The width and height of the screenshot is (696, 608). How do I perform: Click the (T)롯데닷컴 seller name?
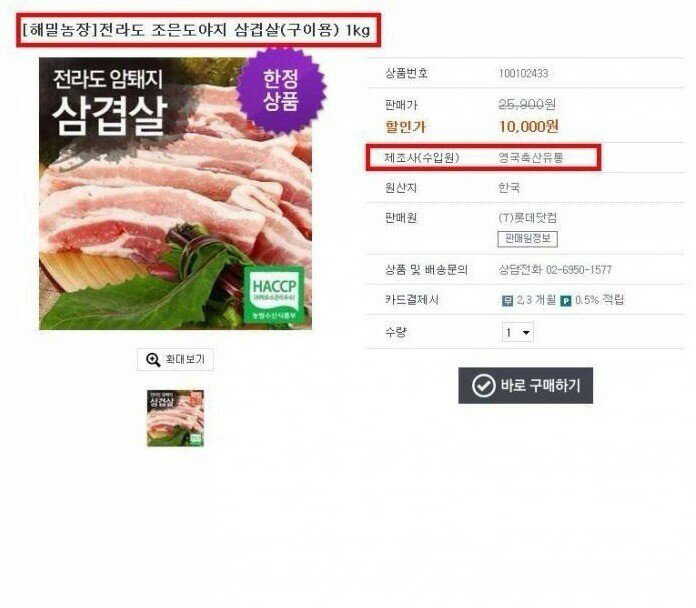coord(527,217)
